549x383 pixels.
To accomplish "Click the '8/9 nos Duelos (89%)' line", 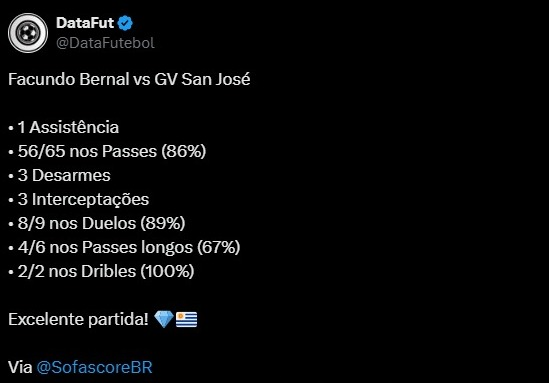I will coord(97,223).
